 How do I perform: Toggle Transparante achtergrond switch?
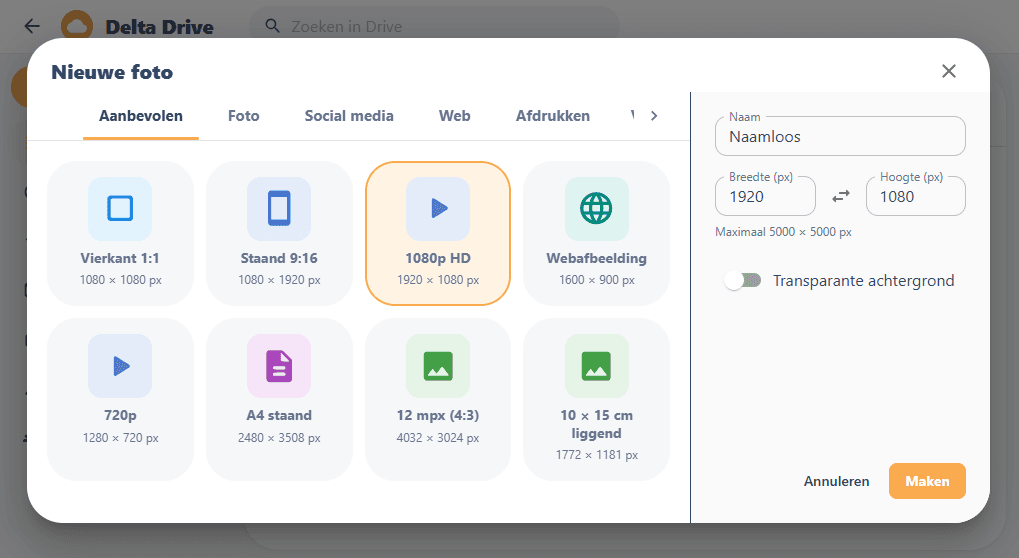tap(743, 281)
